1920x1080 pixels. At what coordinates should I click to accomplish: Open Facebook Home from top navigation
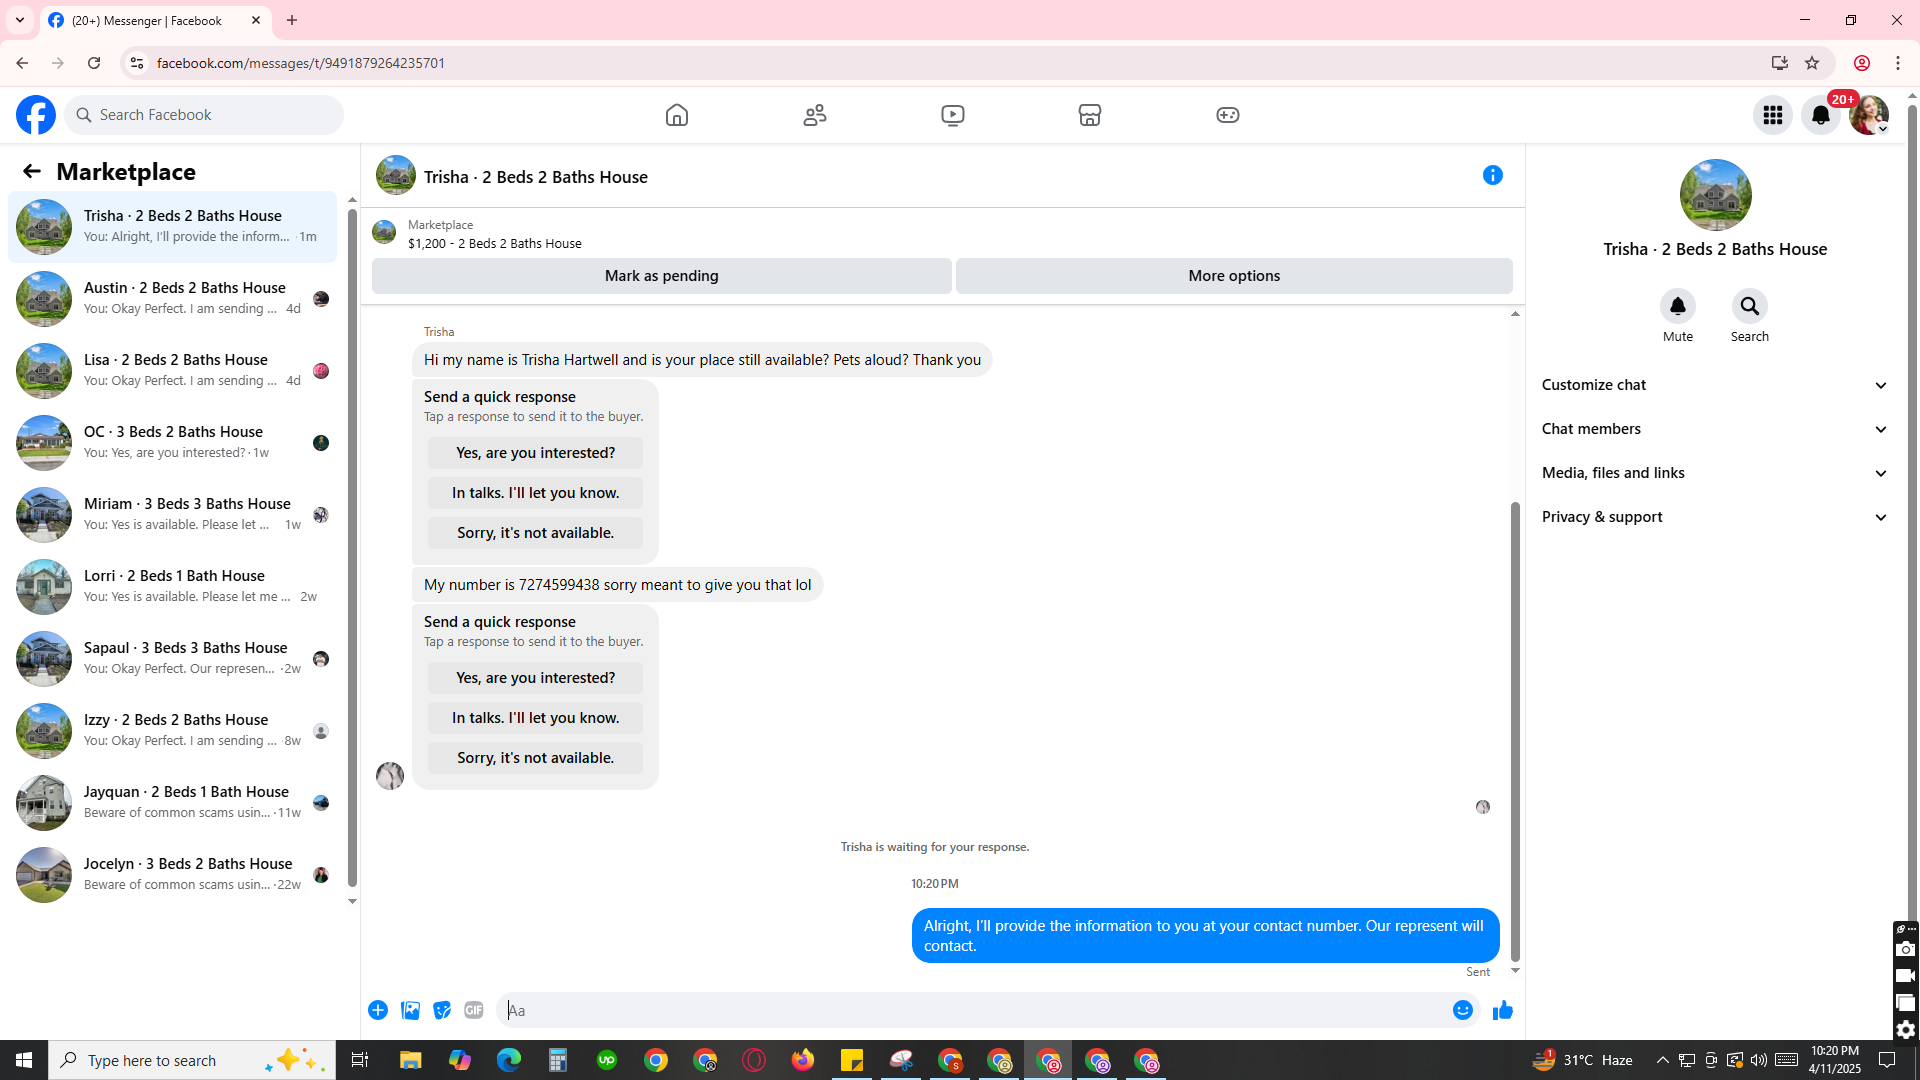click(x=677, y=115)
